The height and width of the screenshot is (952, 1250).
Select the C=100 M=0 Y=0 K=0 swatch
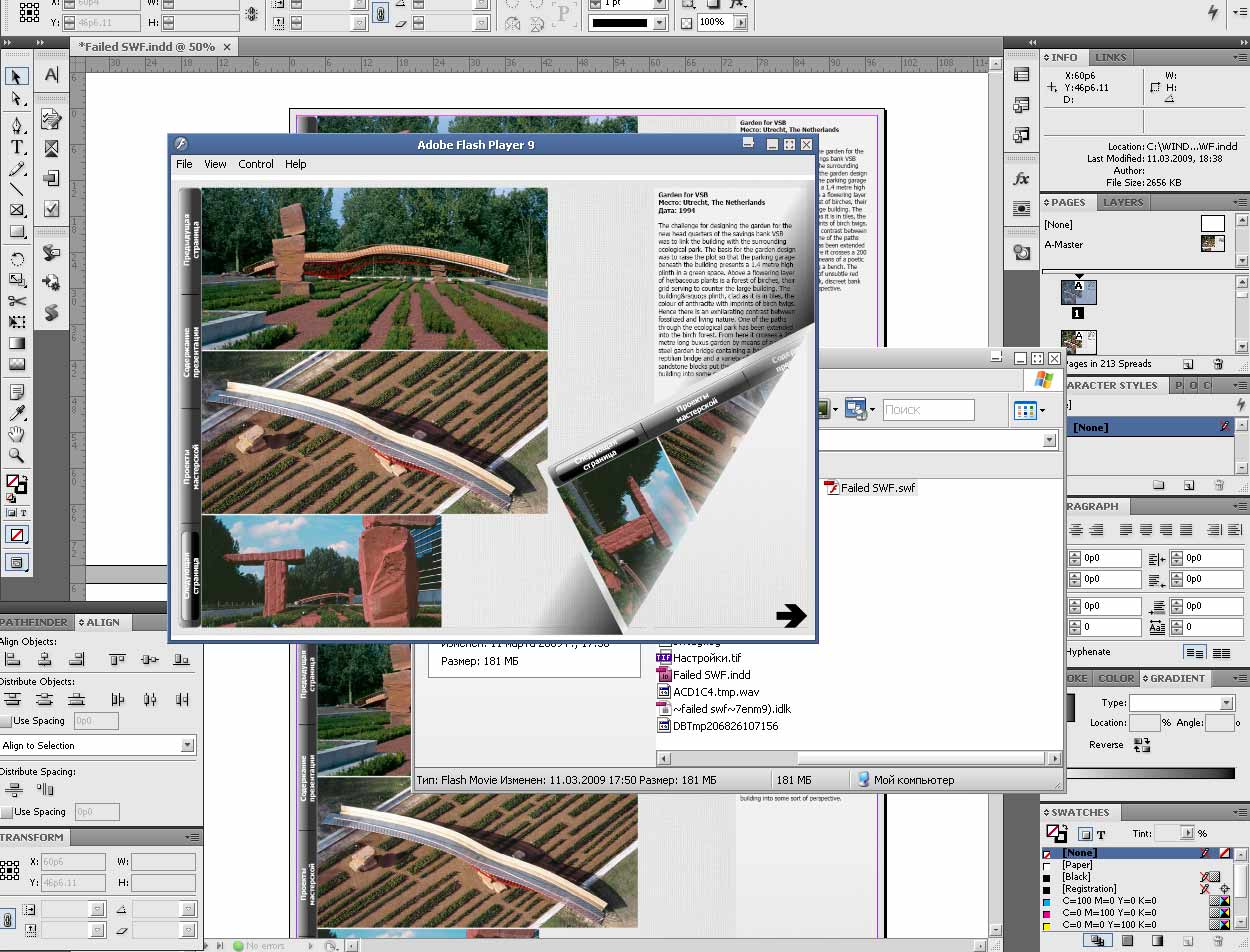tap(1108, 901)
